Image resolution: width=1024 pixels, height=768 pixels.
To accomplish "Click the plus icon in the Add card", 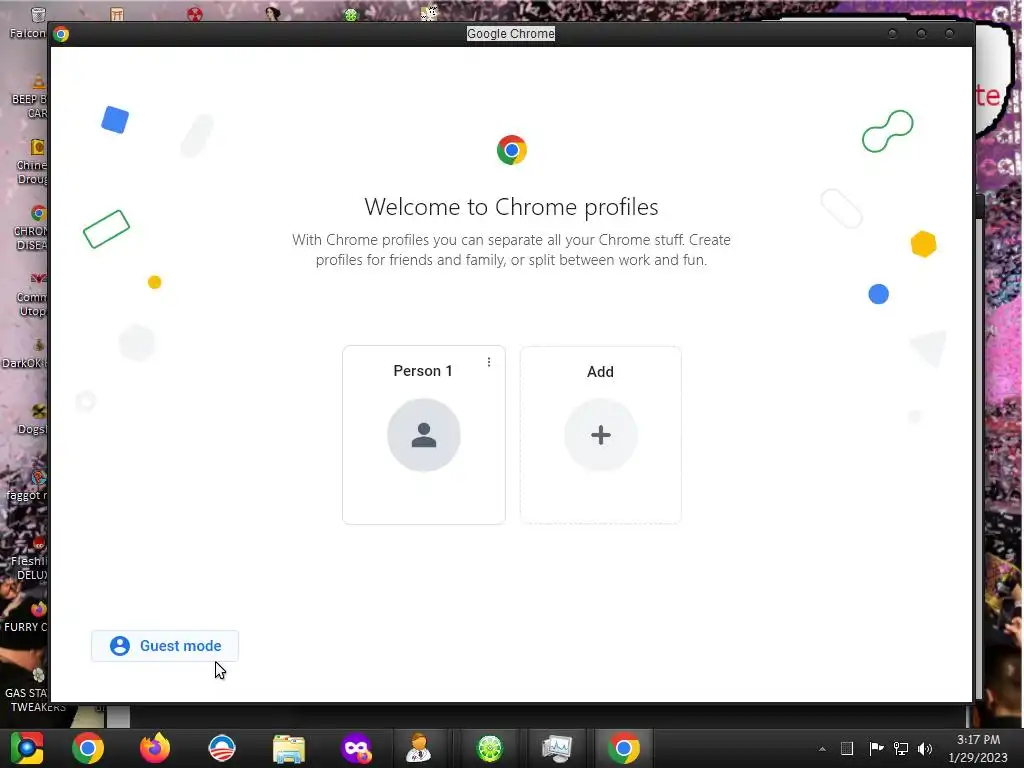I will click(x=600, y=435).
